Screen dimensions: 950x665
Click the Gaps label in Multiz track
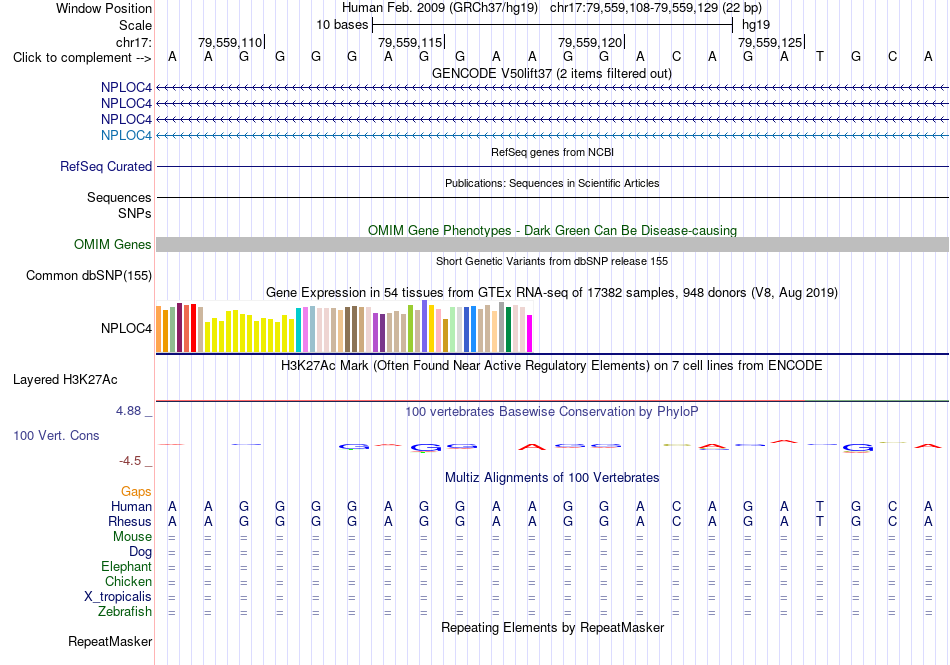[x=136, y=491]
